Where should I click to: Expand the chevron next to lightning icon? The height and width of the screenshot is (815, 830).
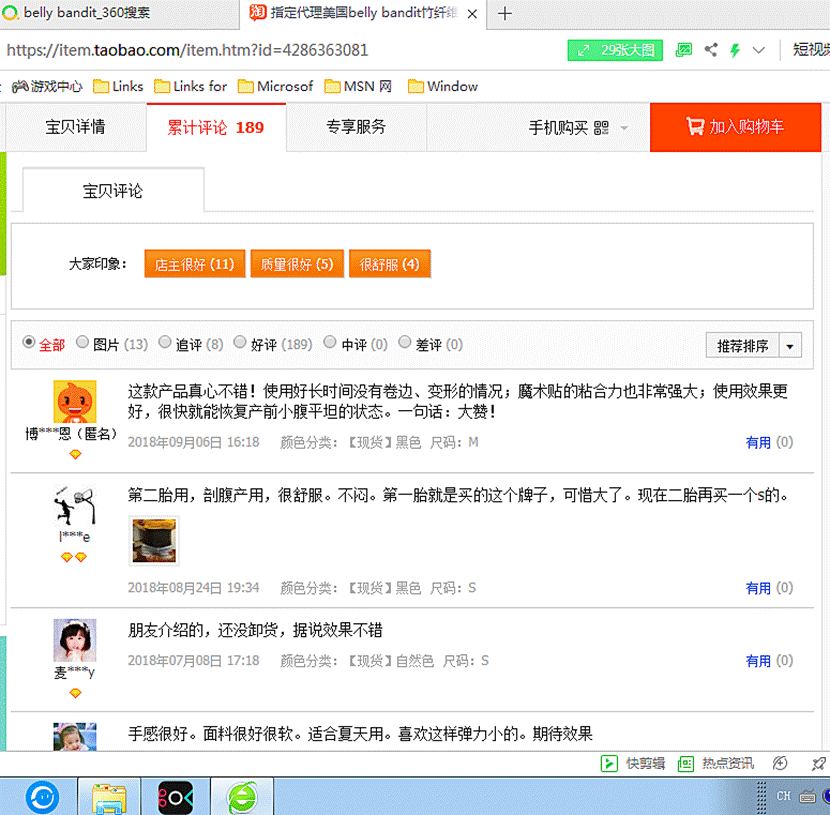[759, 50]
